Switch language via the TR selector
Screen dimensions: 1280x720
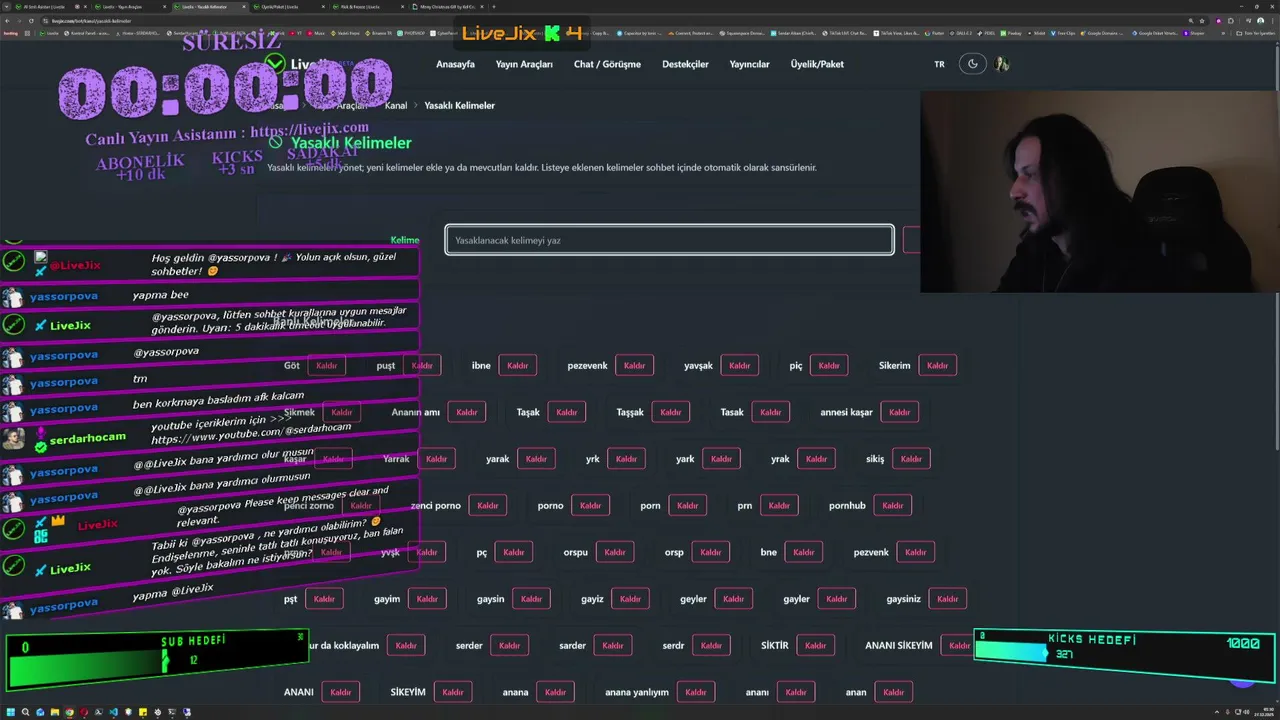pyautogui.click(x=939, y=64)
